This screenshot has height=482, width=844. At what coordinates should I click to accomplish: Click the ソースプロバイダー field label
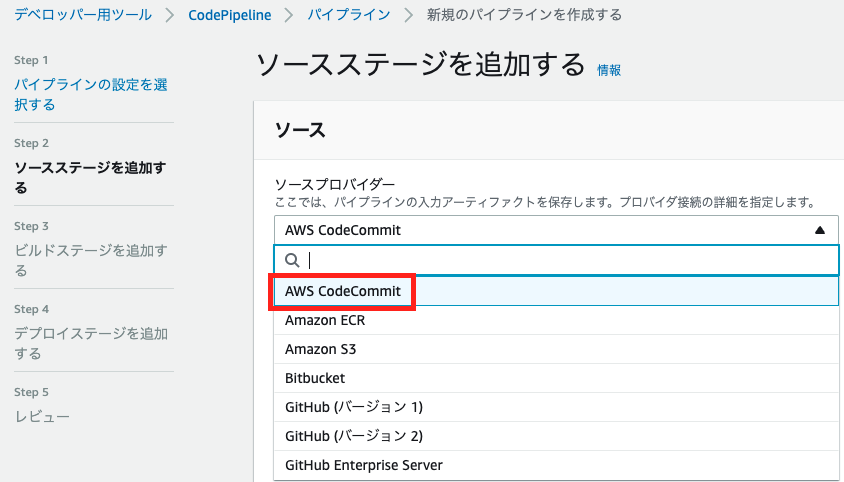(x=335, y=184)
